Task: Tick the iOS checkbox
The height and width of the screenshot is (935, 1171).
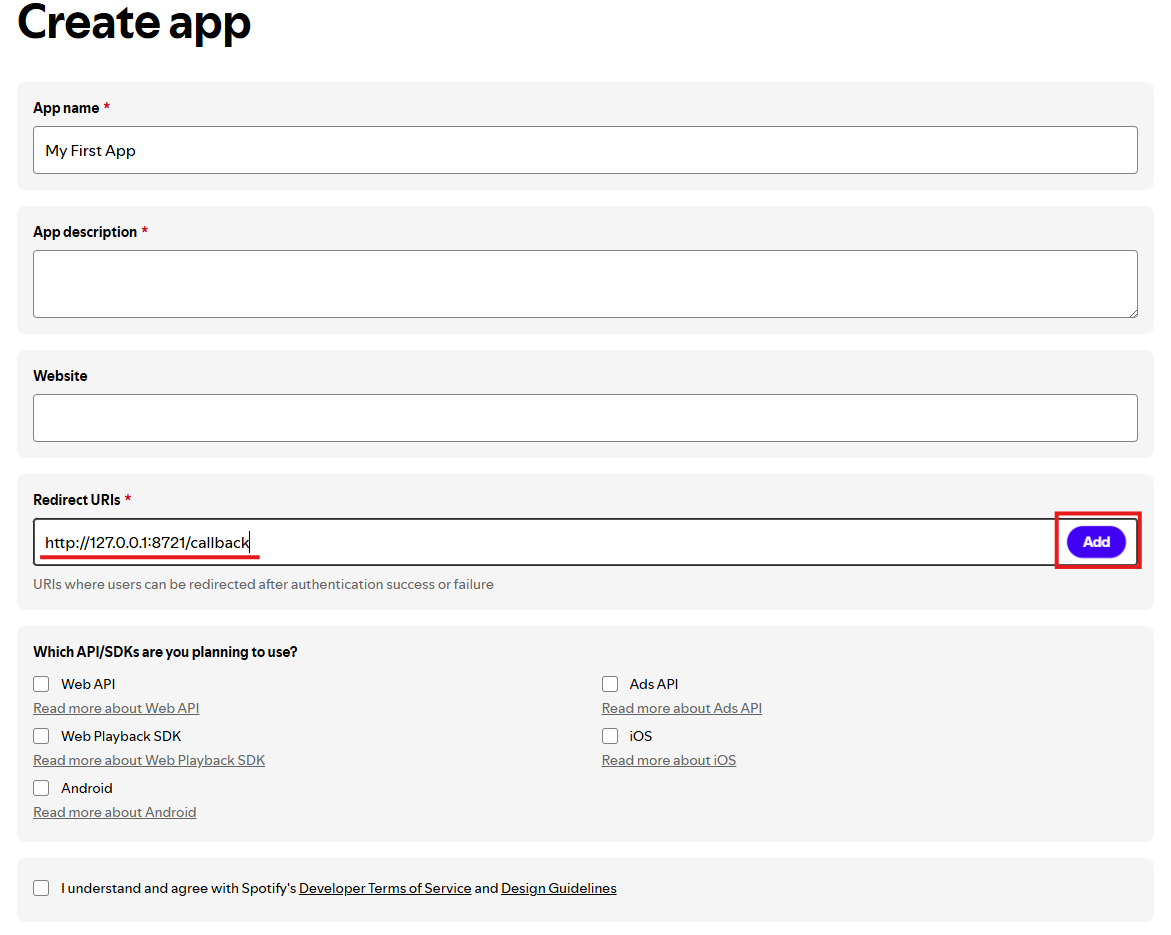Action: (x=610, y=735)
